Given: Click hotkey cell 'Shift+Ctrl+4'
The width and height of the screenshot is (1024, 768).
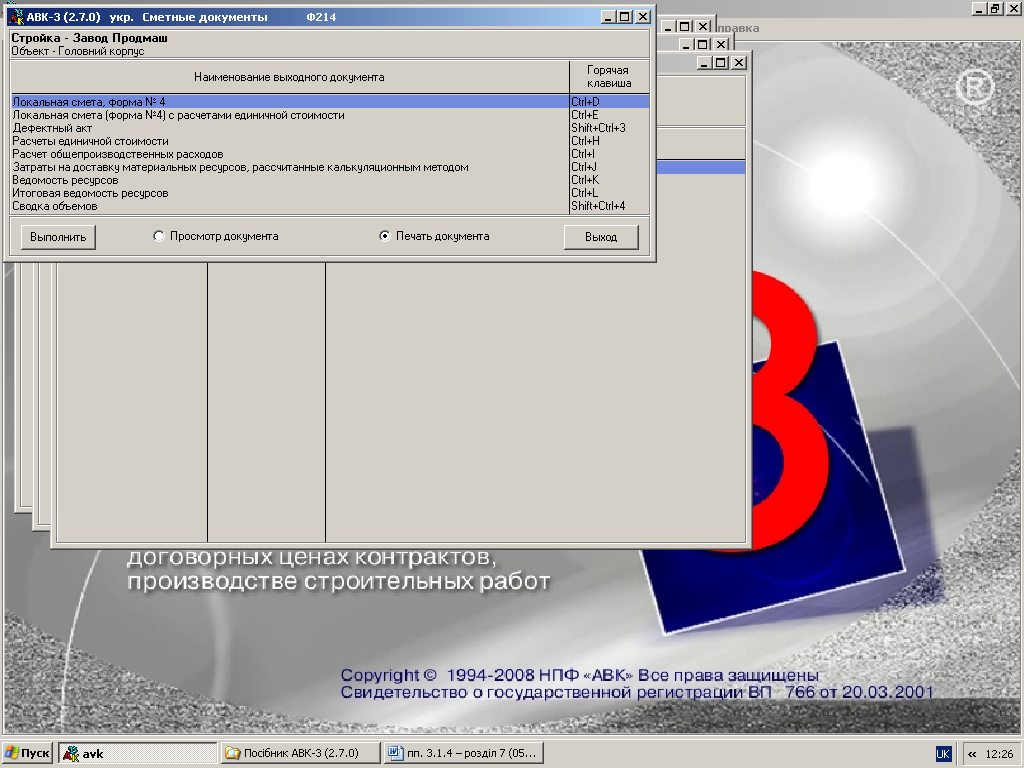Looking at the screenshot, I should click(x=609, y=206).
